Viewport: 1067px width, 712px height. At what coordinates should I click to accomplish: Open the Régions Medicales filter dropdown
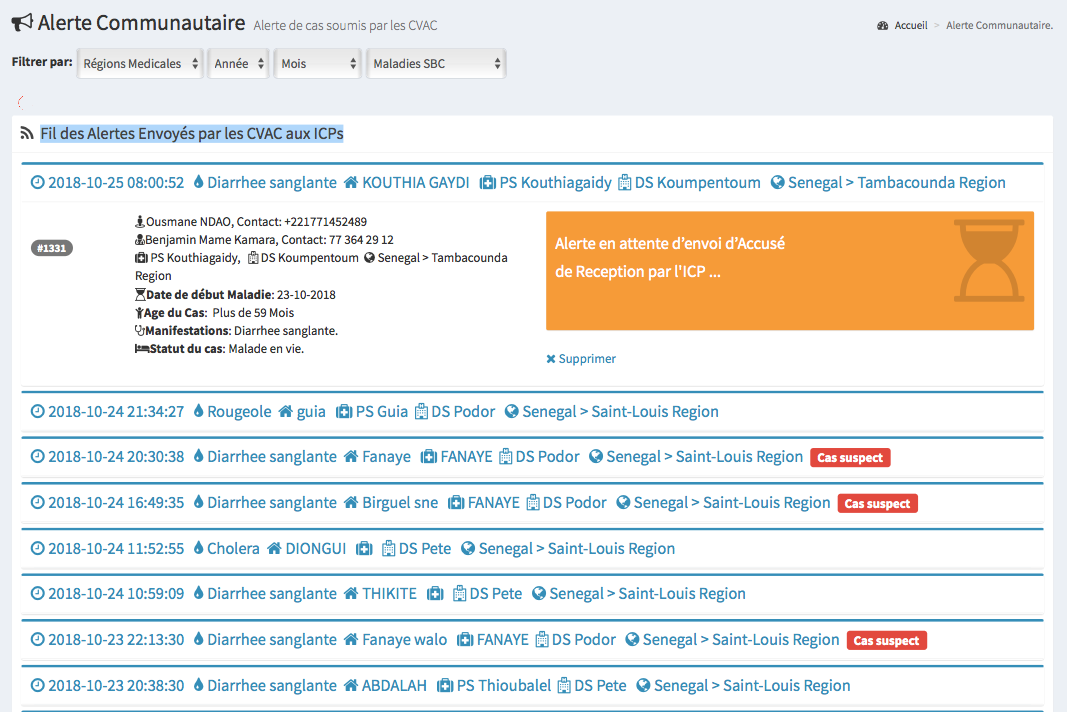(x=140, y=64)
